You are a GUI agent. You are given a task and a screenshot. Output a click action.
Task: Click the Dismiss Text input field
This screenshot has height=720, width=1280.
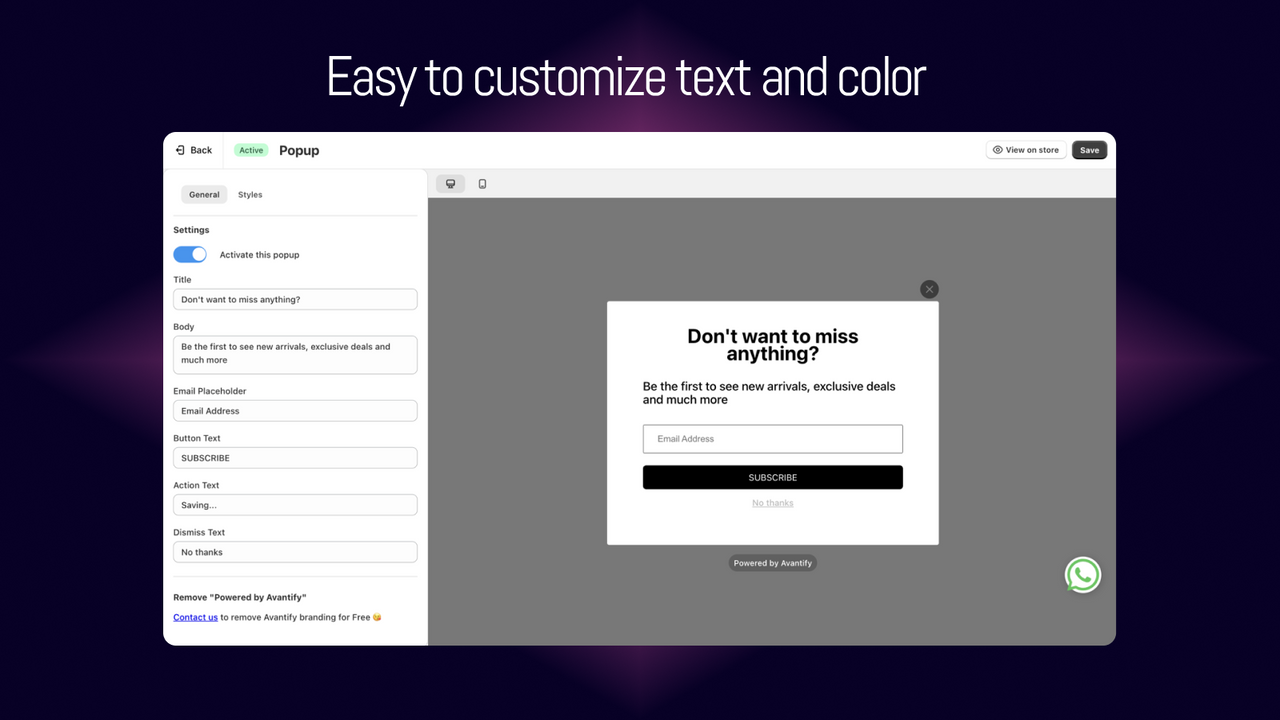(x=295, y=552)
